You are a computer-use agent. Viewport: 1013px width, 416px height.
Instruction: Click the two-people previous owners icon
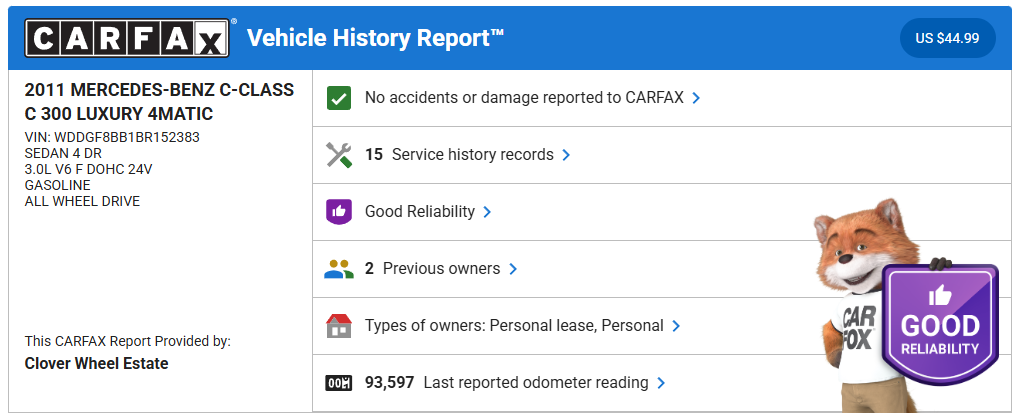(339, 269)
